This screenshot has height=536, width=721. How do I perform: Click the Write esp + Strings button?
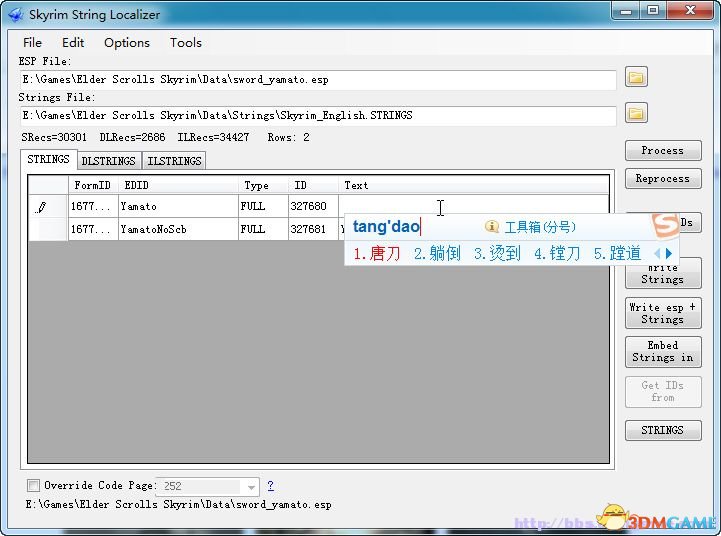pos(663,313)
